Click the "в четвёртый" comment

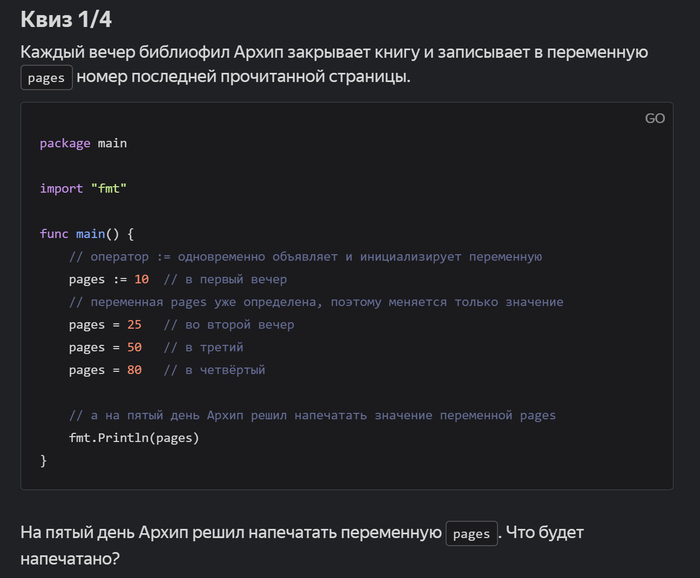click(x=214, y=370)
